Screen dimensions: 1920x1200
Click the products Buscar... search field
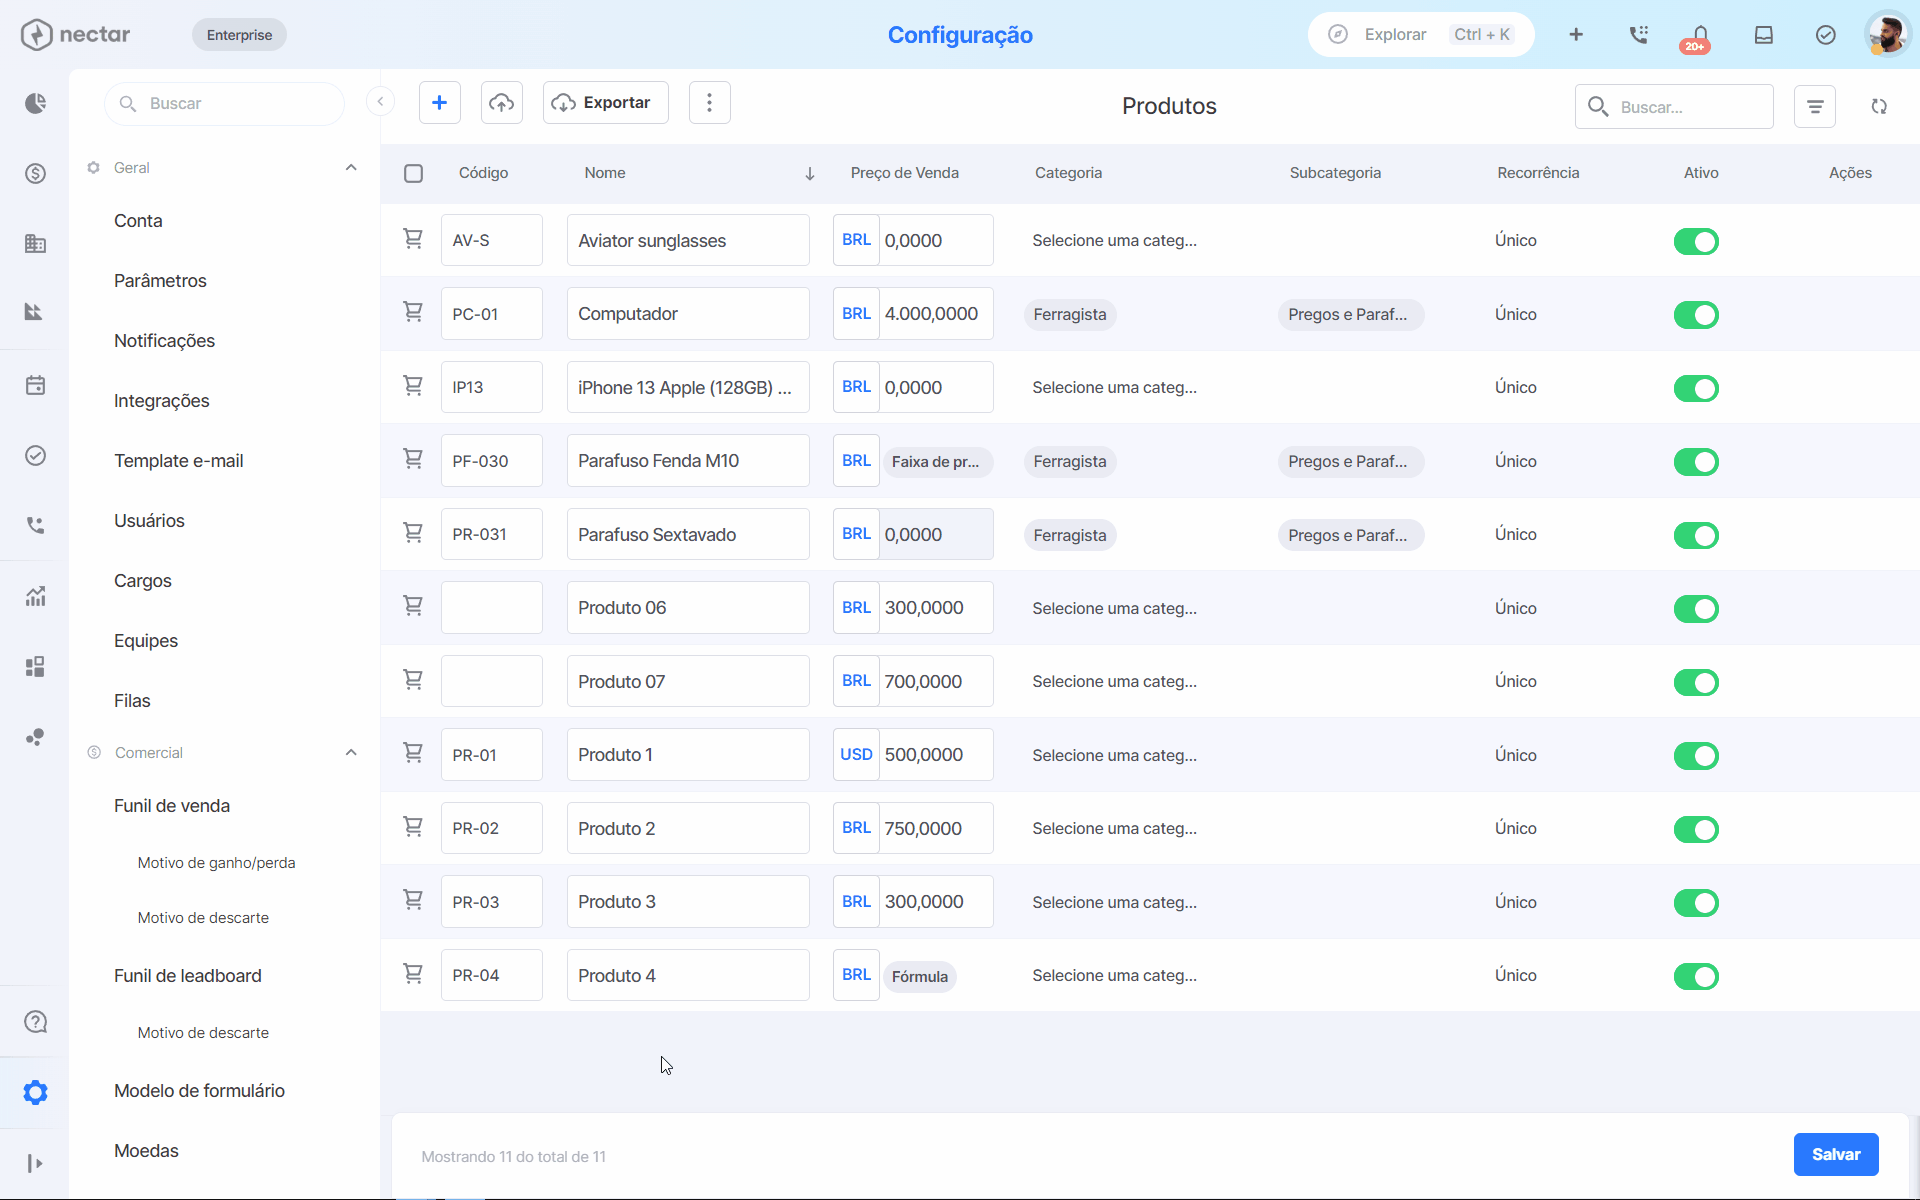coord(1674,107)
